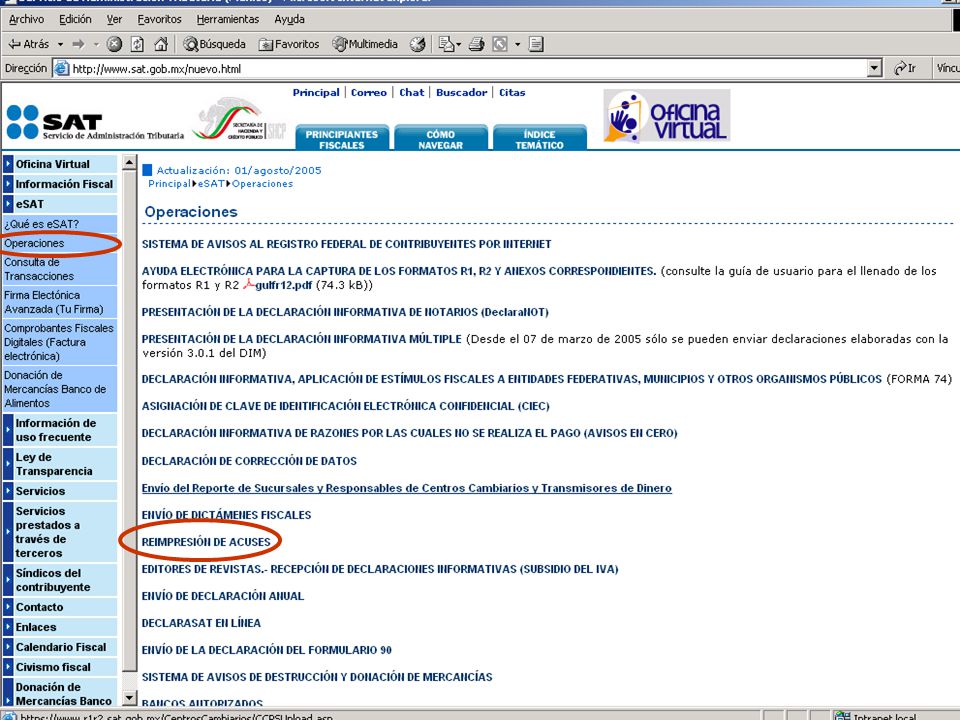Click the Forward arrow toolbar button

pos(78,44)
